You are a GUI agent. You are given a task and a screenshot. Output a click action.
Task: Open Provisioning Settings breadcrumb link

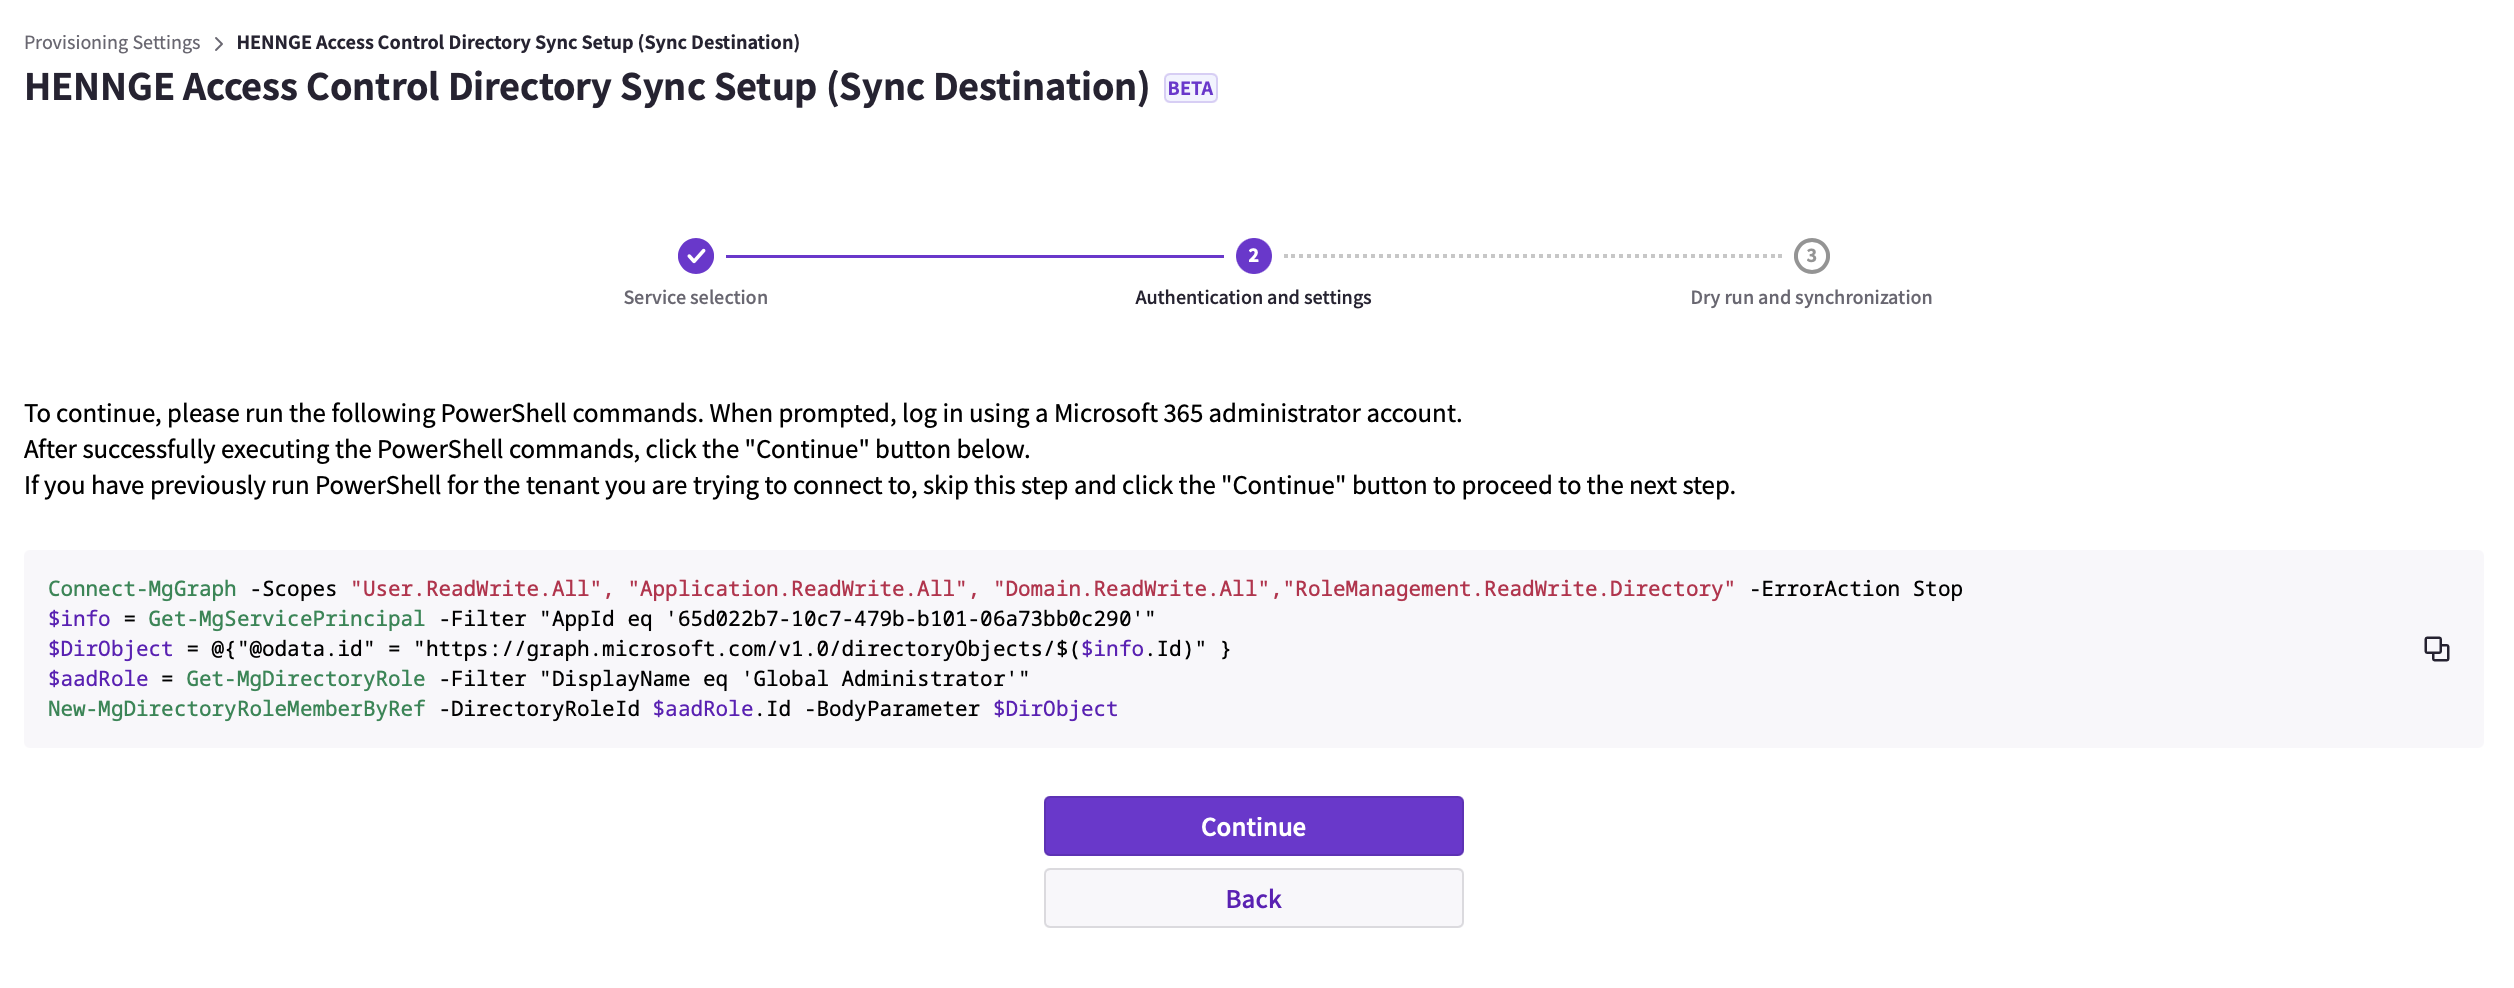pos(112,42)
